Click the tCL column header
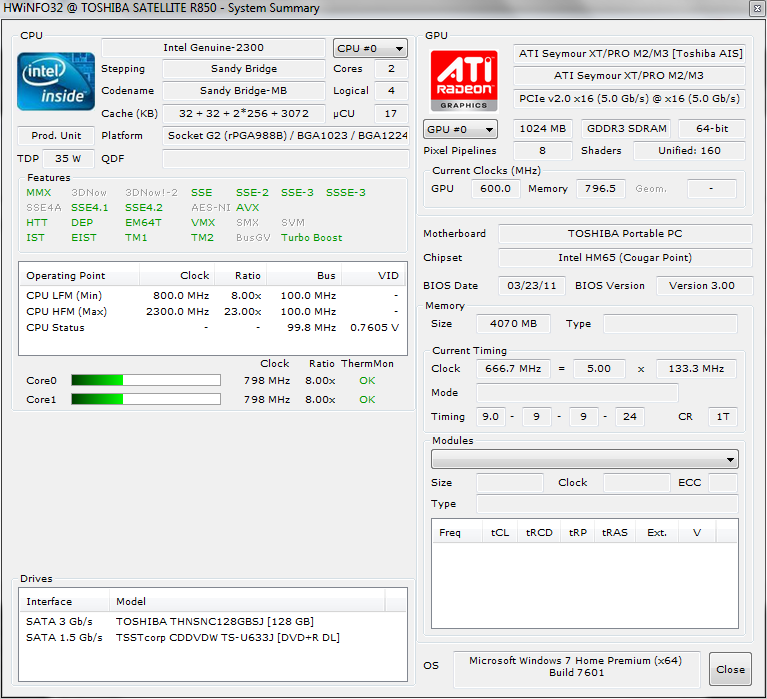Screen dimensions: 767x699 [500, 532]
